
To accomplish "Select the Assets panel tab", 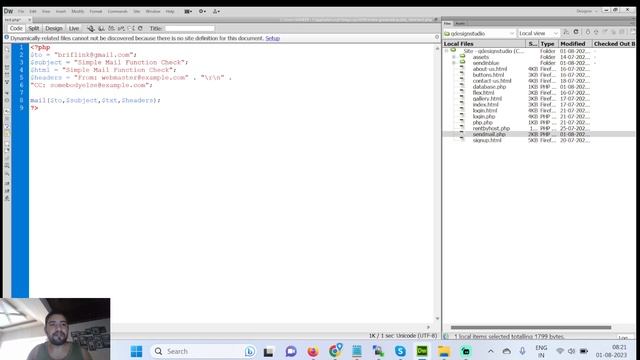I will tap(460, 23).
